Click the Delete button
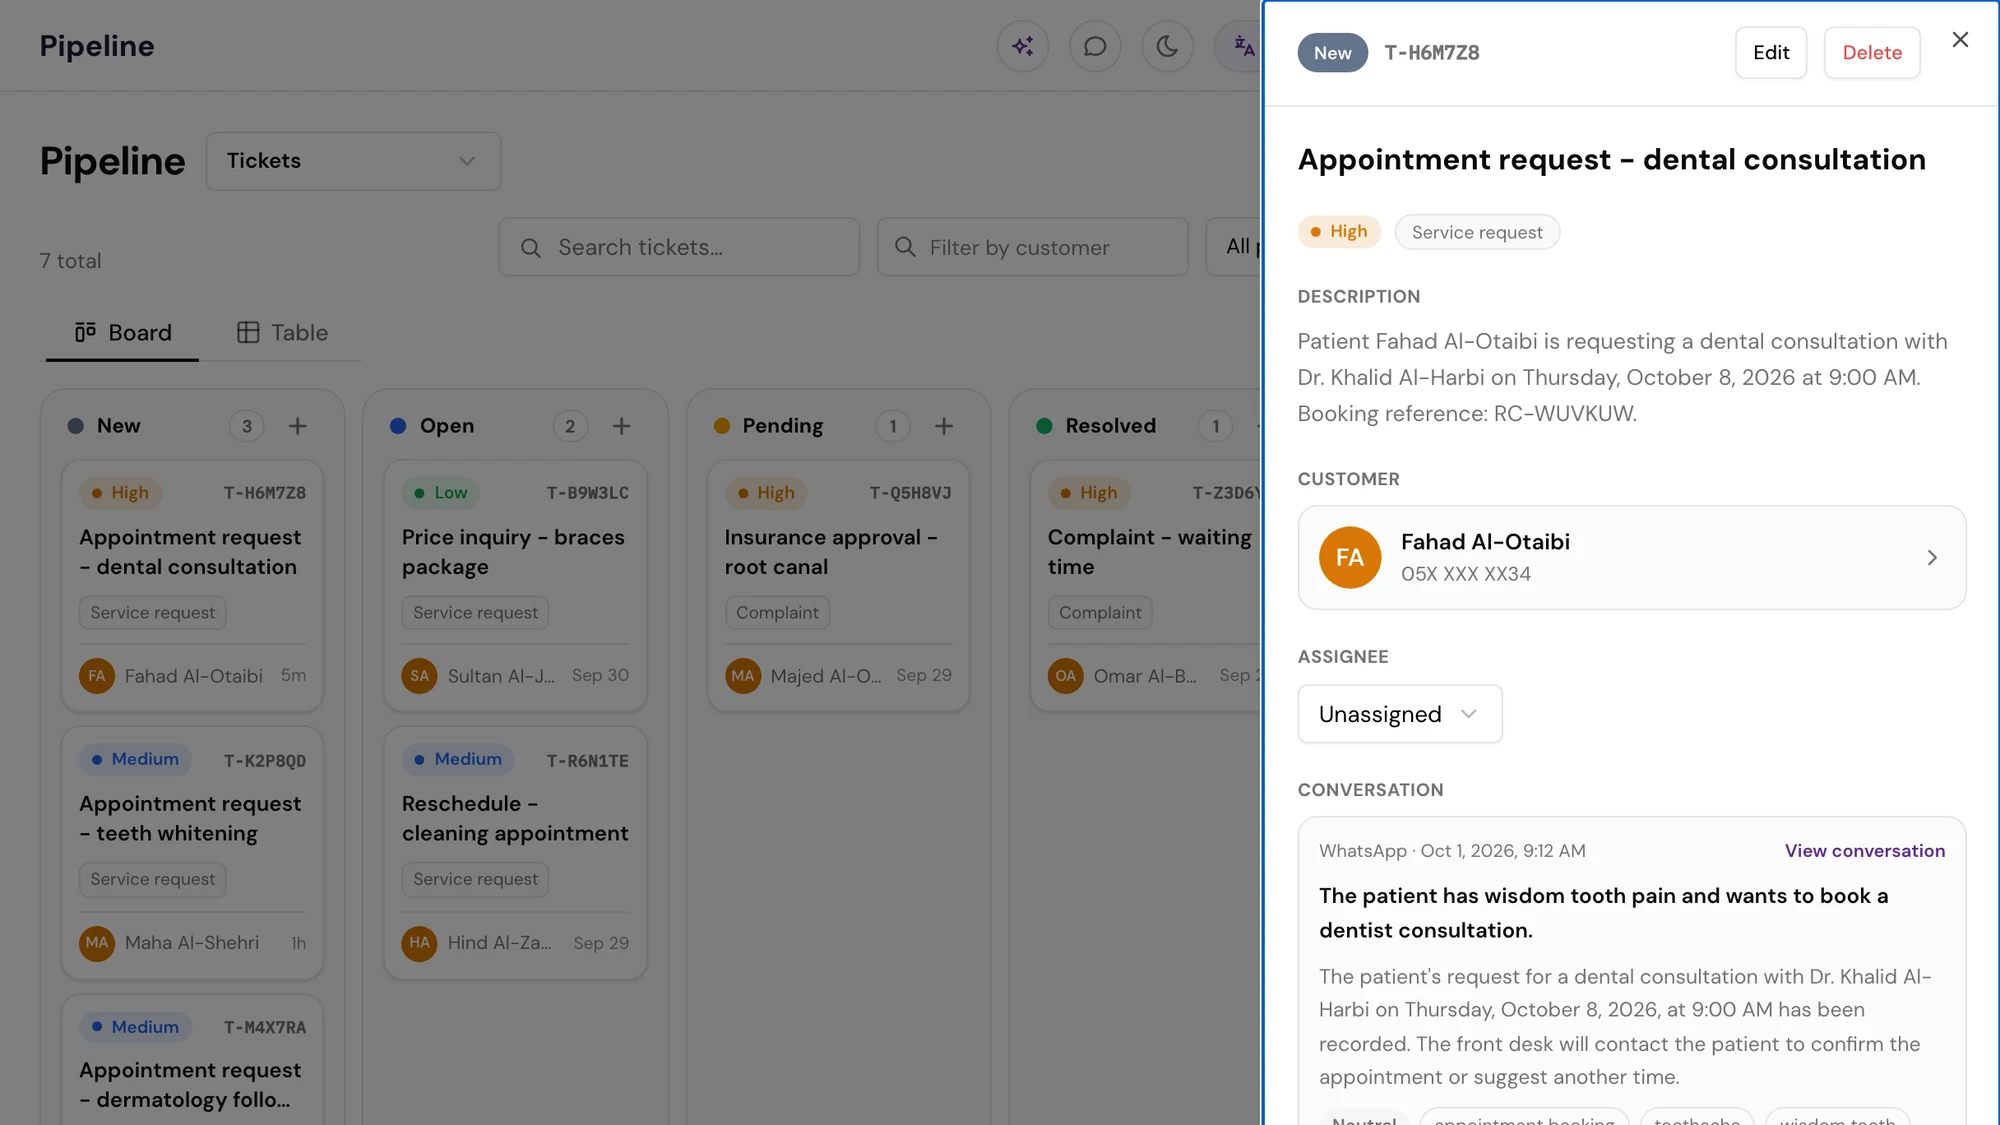This screenshot has height=1125, width=2000. coord(1871,52)
